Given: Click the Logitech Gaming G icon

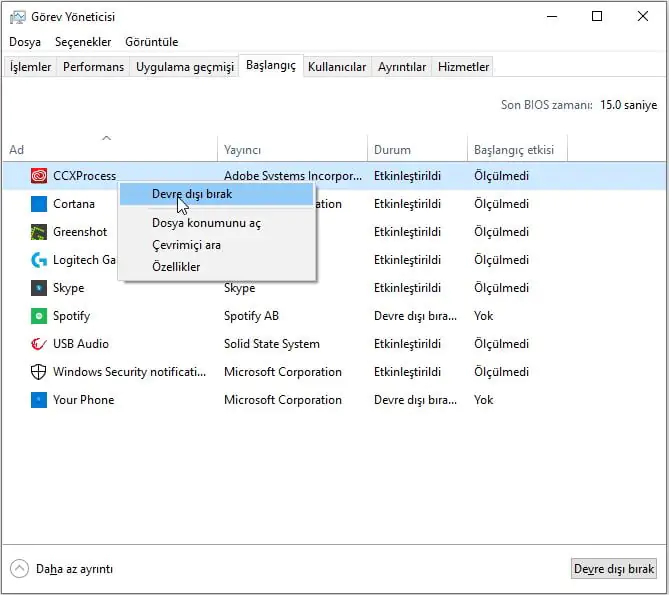Looking at the screenshot, I should [x=39, y=260].
